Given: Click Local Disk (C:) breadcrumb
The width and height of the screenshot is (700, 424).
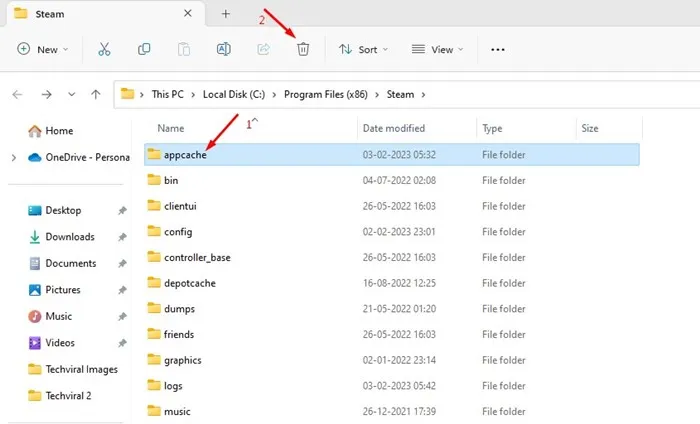Looking at the screenshot, I should (x=234, y=94).
